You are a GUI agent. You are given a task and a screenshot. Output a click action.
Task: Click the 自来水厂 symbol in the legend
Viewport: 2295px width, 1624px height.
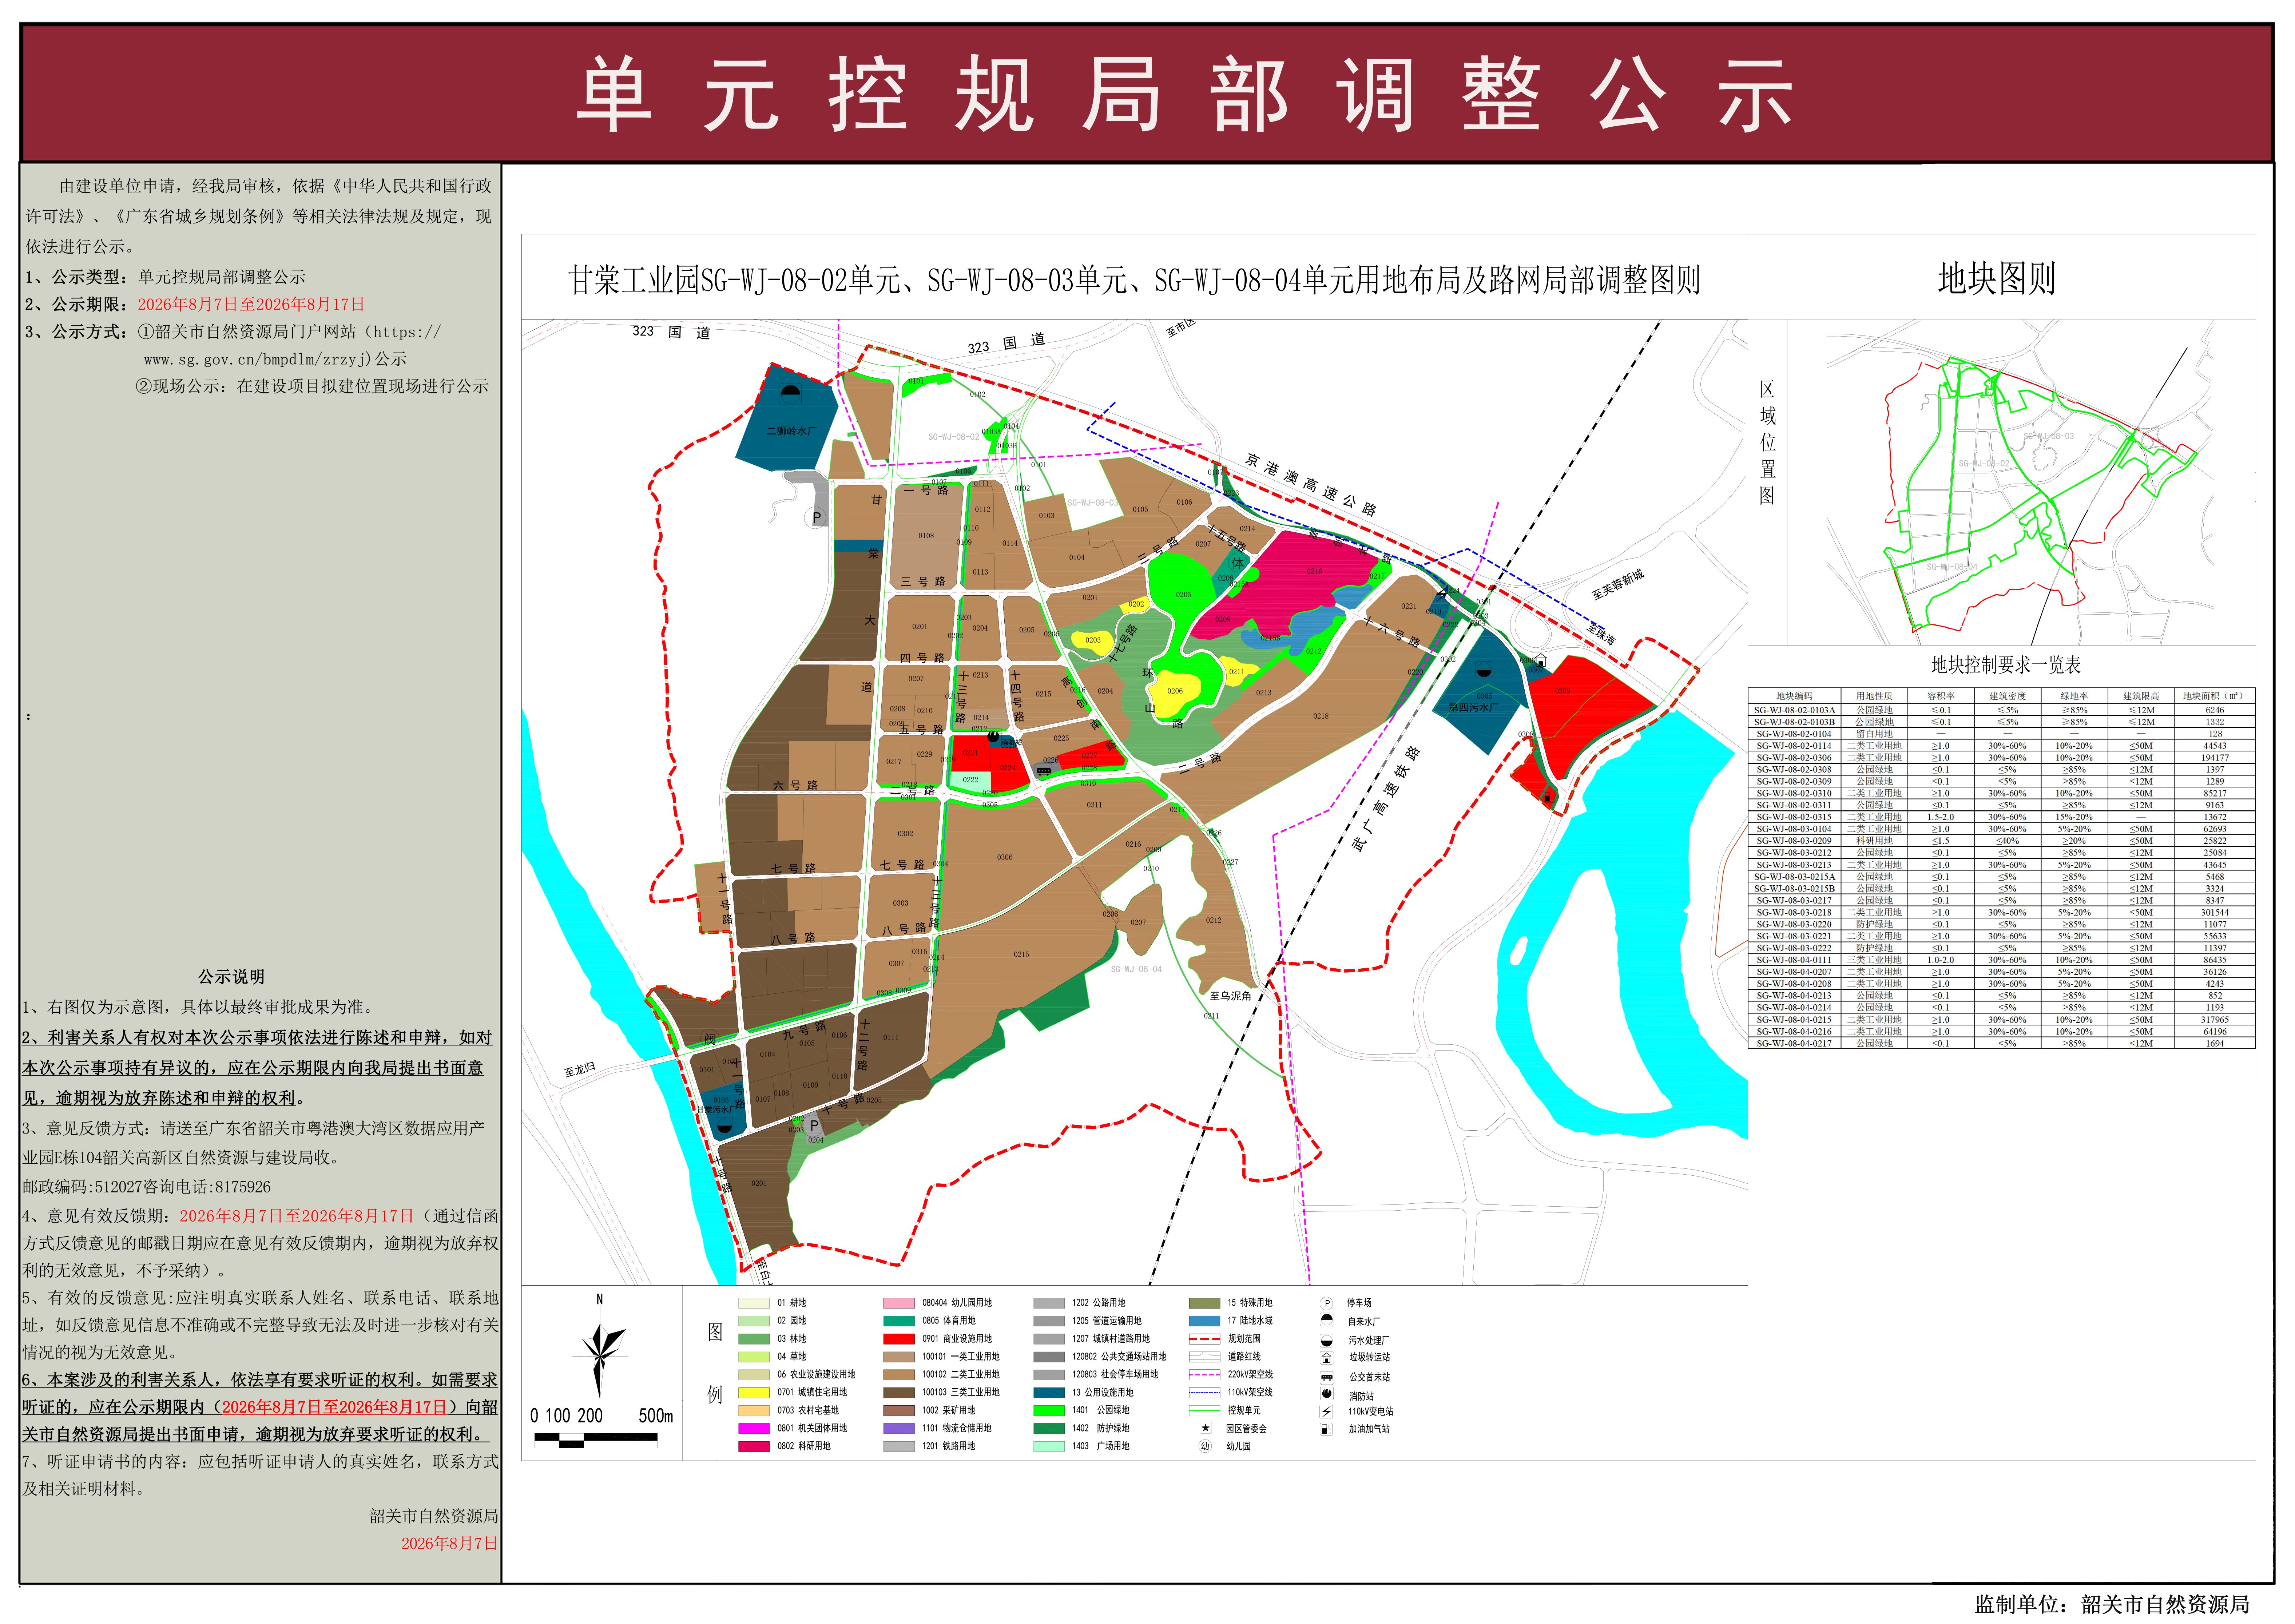coord(1327,1321)
